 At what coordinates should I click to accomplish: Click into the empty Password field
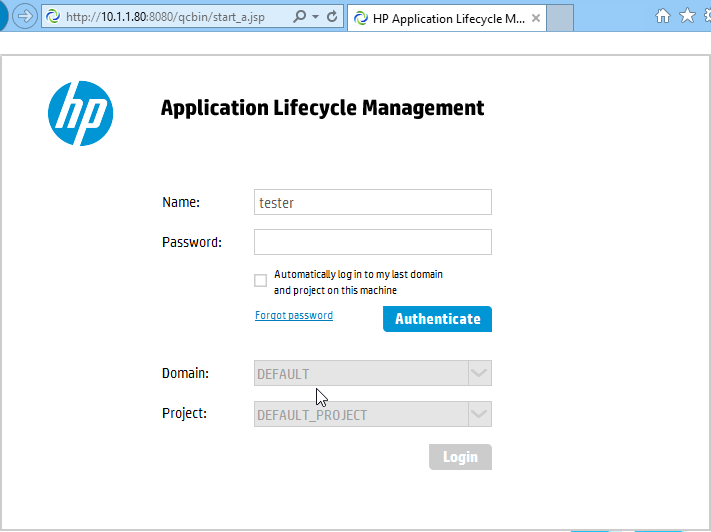coord(373,242)
